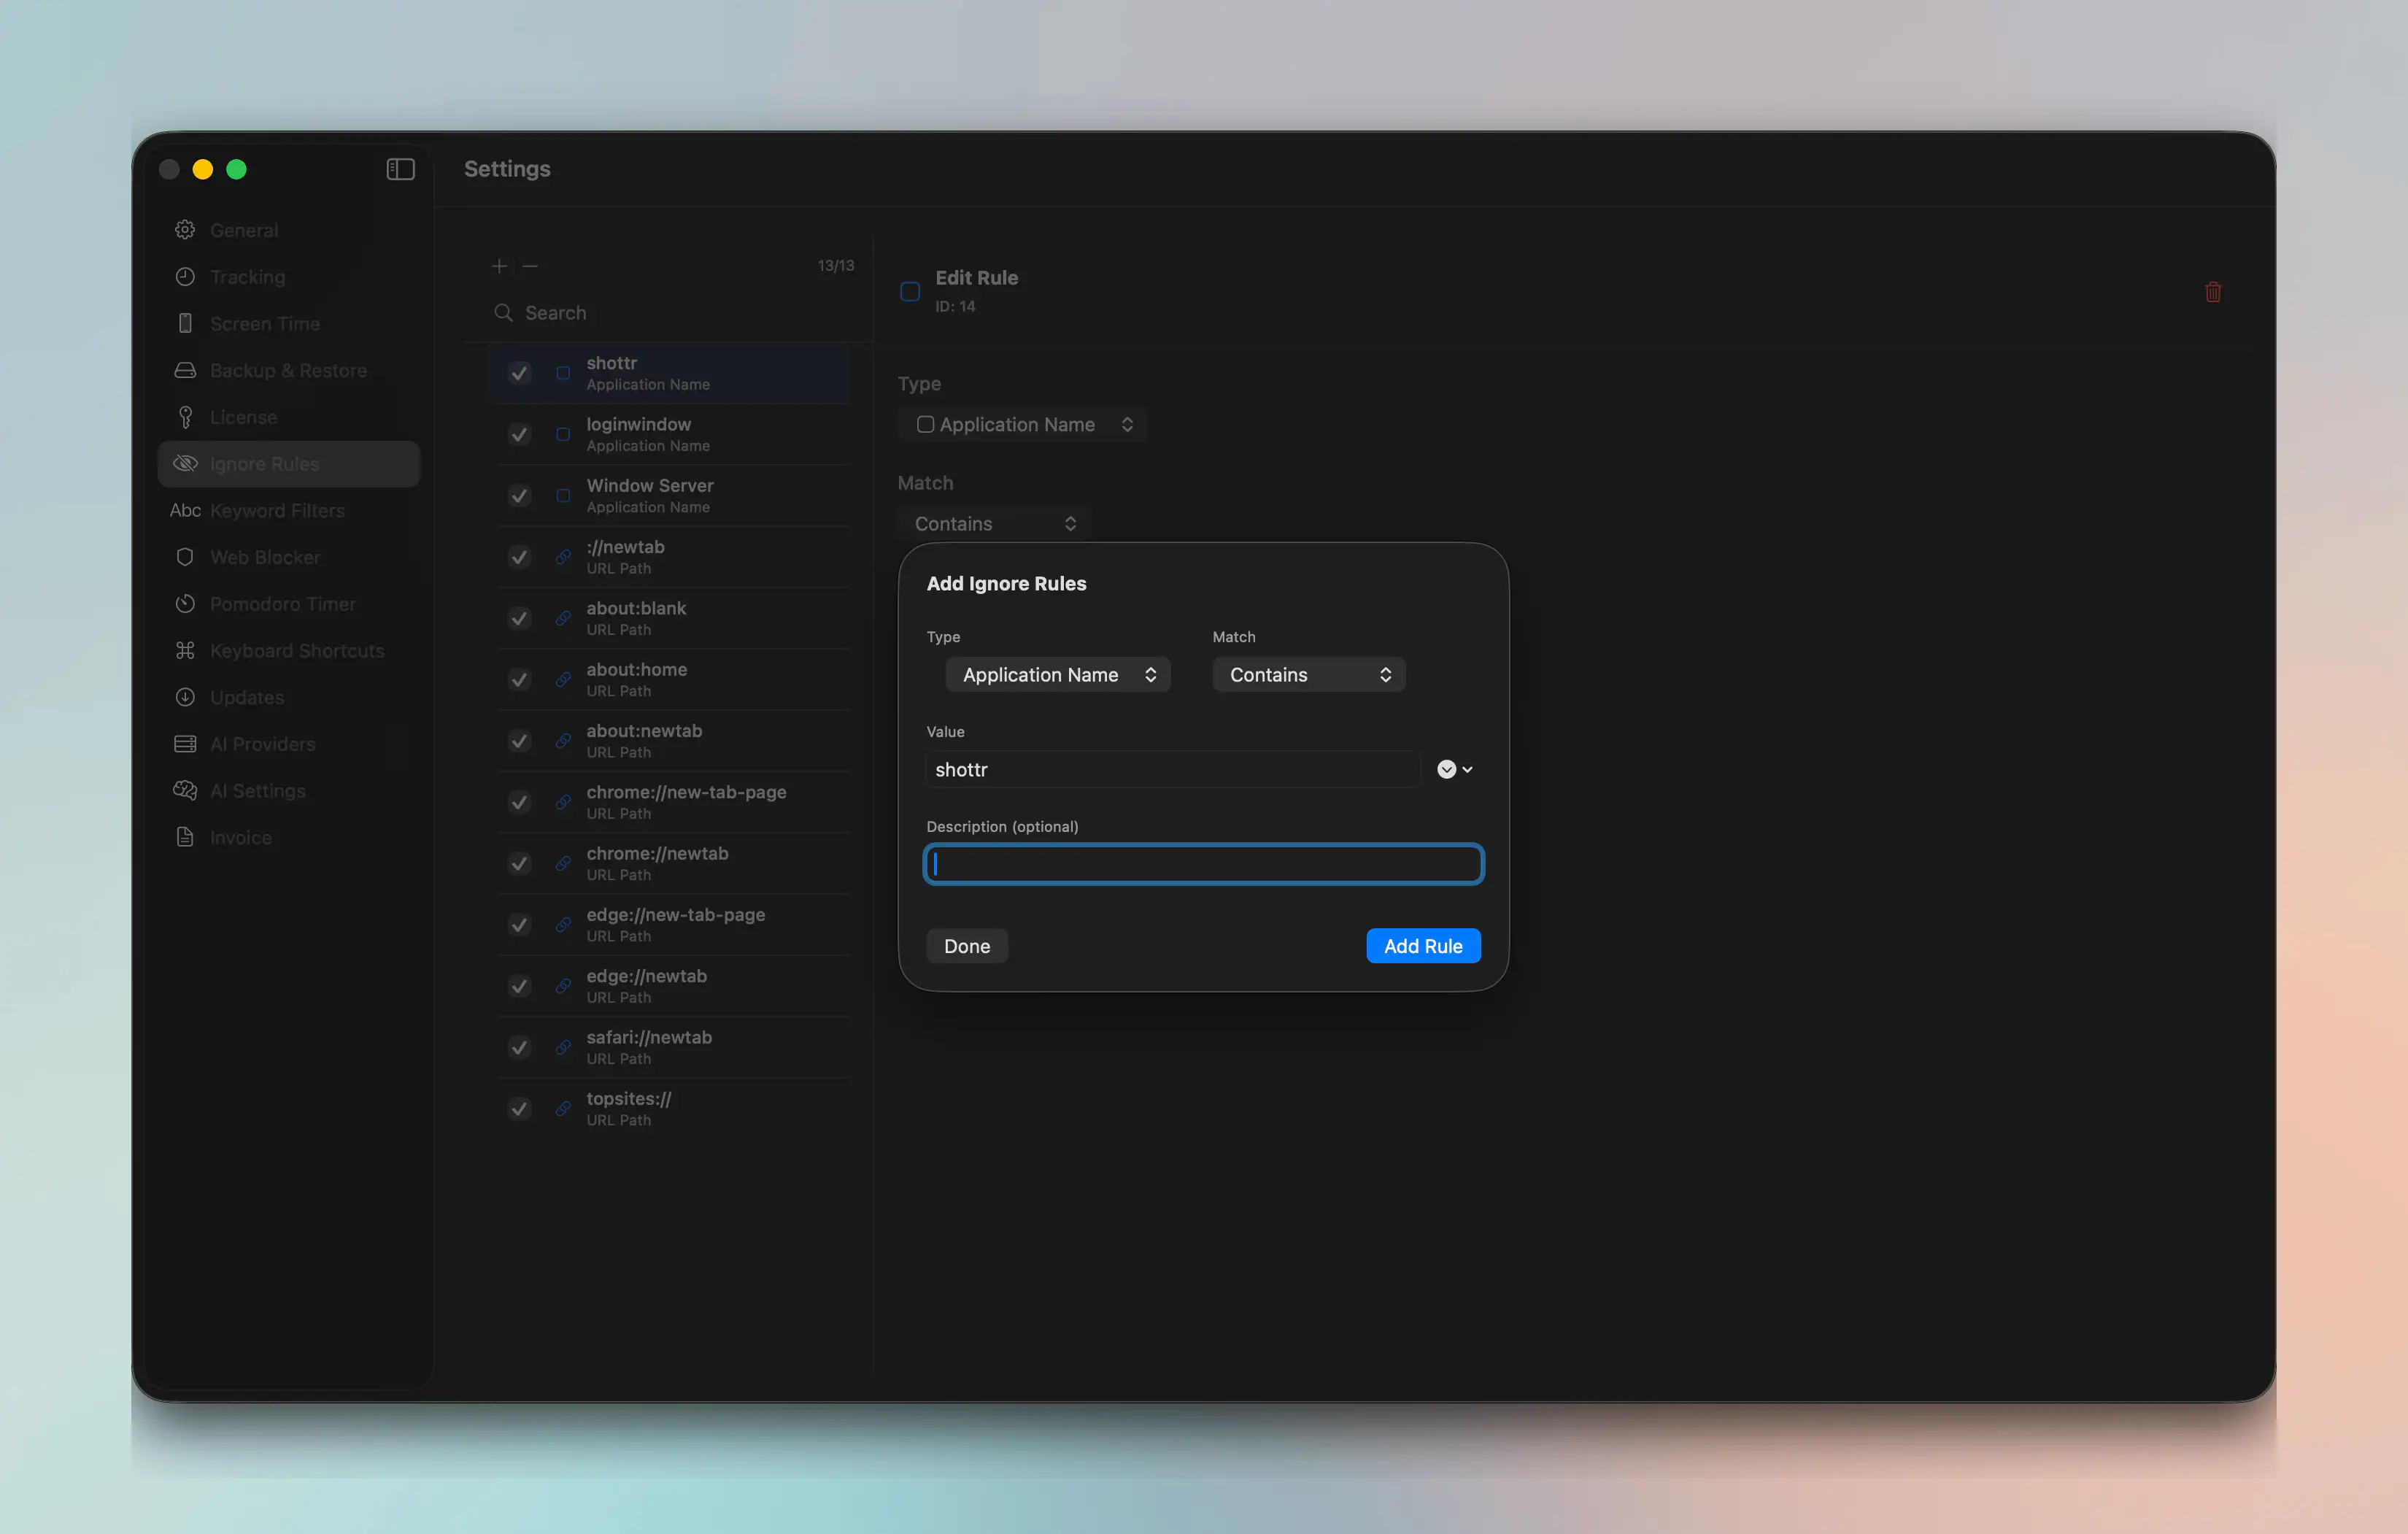2408x1534 pixels.
Task: Toggle the sidebar panel icon
Action: pyautogui.click(x=400, y=169)
